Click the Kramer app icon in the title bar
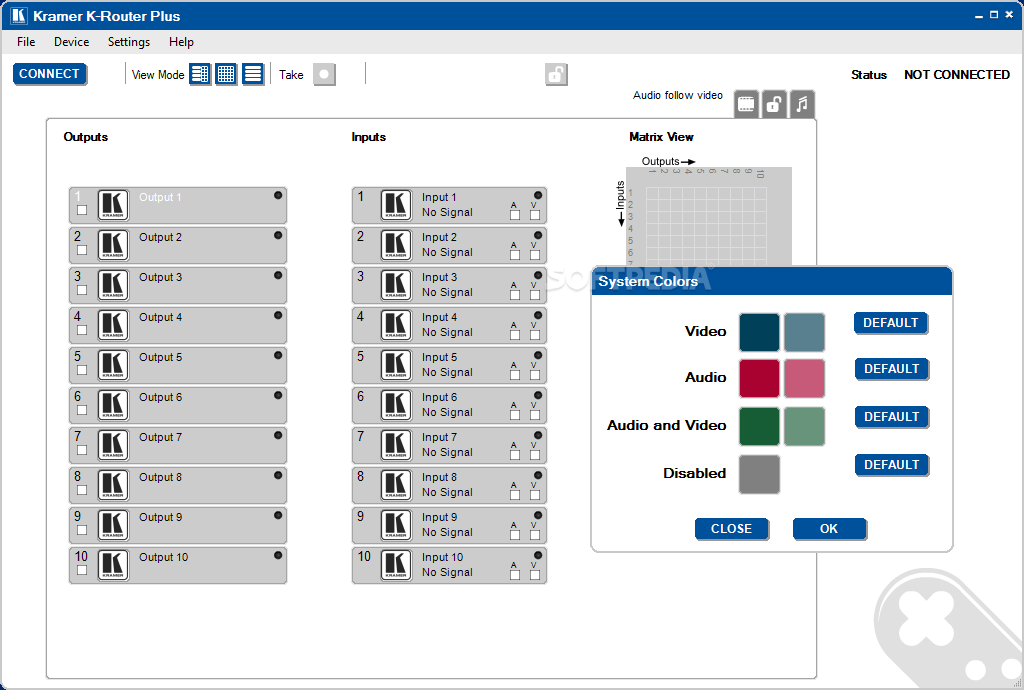The image size is (1024, 690). pyautogui.click(x=19, y=15)
